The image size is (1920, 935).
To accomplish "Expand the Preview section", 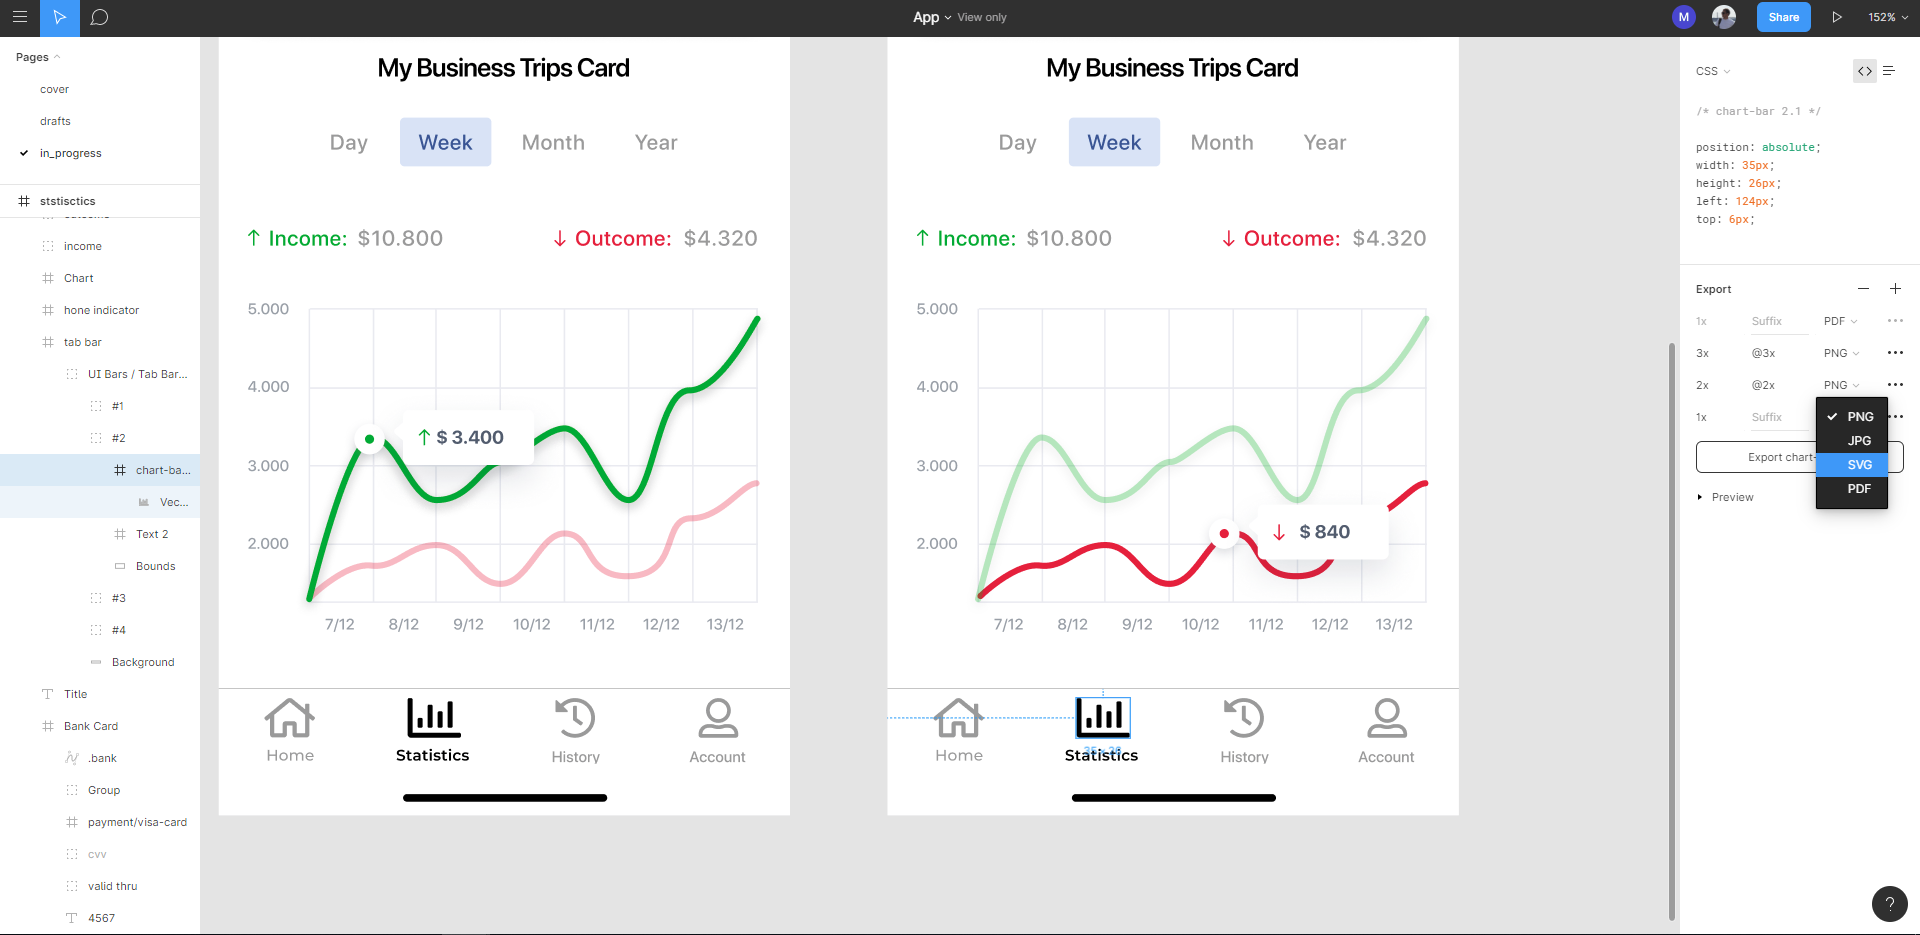I will click(x=1700, y=497).
